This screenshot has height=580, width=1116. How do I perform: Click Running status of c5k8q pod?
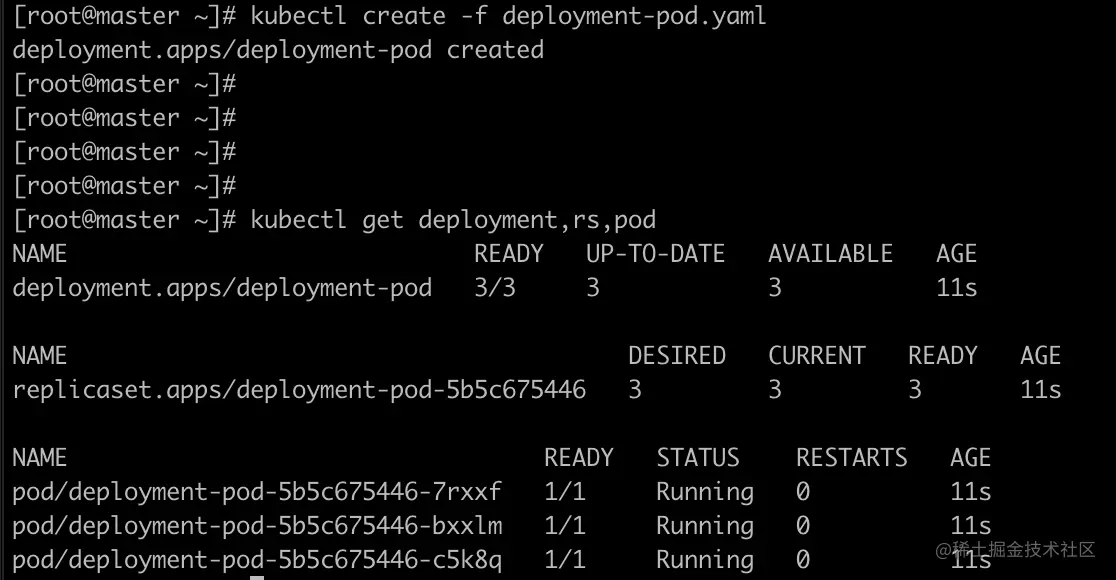tap(705, 560)
